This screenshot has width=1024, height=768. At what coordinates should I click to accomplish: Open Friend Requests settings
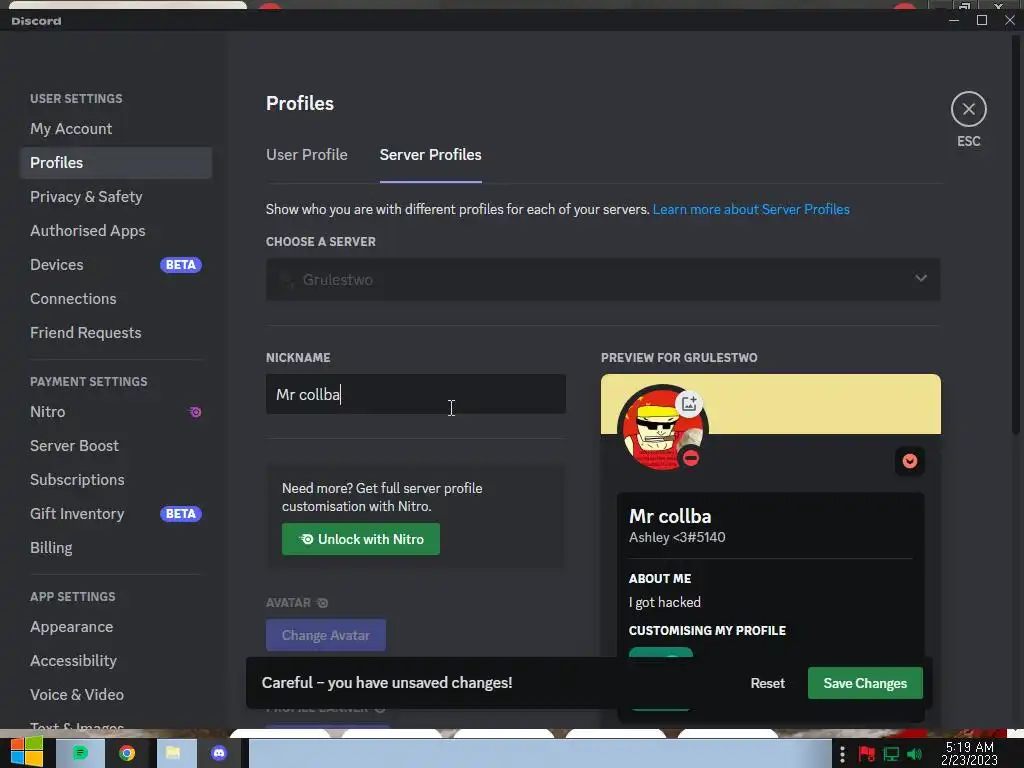pyautogui.click(x=116, y=332)
